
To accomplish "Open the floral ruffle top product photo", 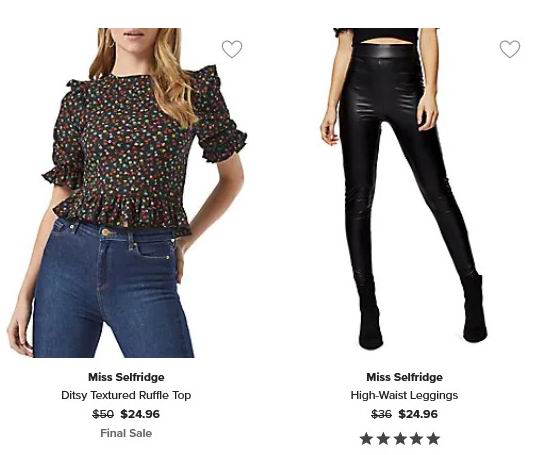I will pyautogui.click(x=127, y=193).
